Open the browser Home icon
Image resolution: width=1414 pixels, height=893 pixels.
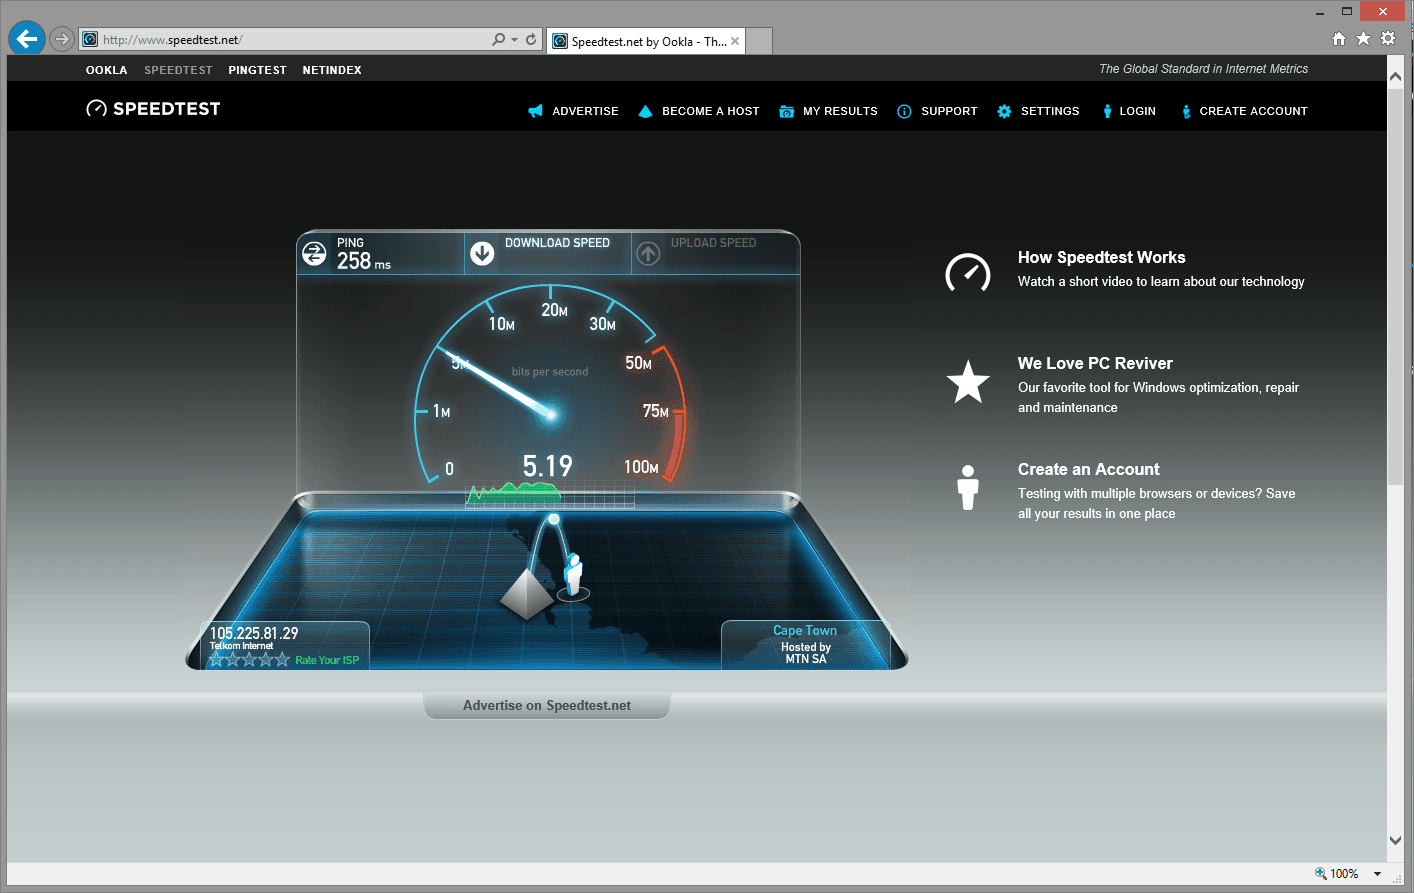click(x=1339, y=39)
